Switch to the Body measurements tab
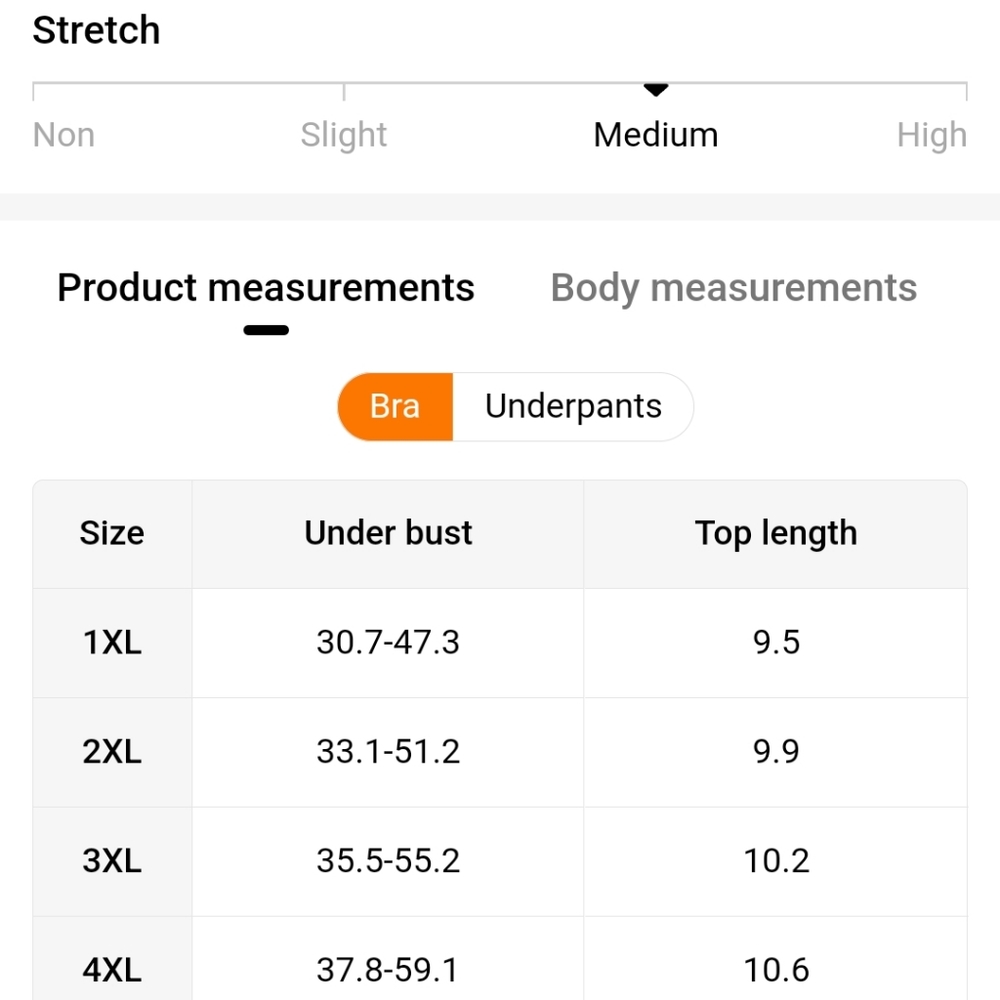 pyautogui.click(x=733, y=288)
